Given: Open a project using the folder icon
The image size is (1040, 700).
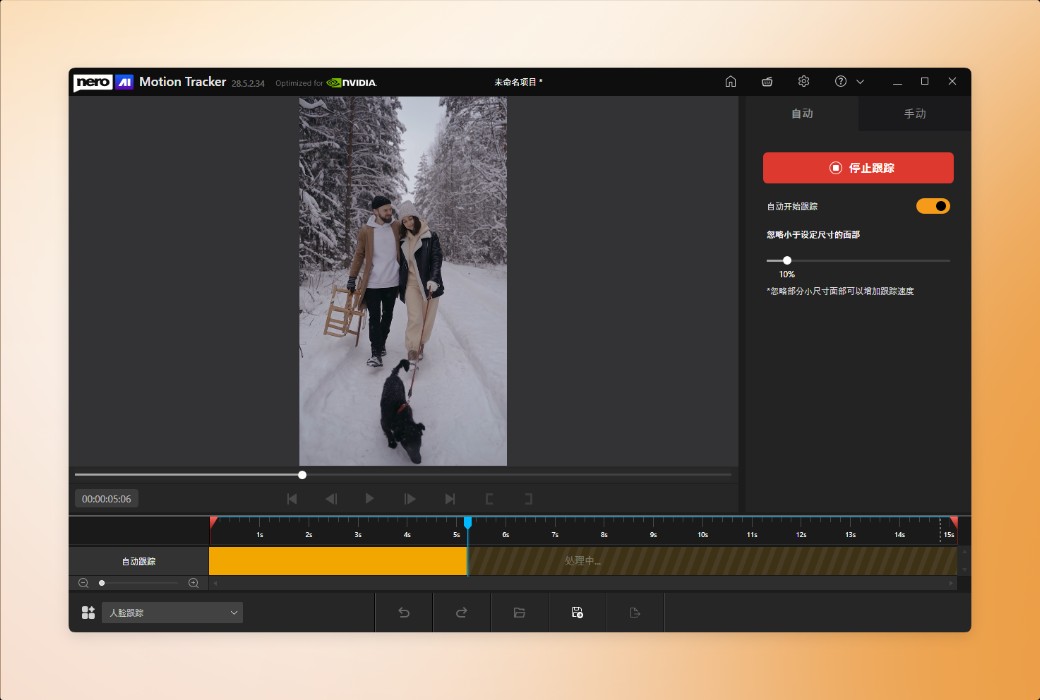Looking at the screenshot, I should click(x=519, y=612).
